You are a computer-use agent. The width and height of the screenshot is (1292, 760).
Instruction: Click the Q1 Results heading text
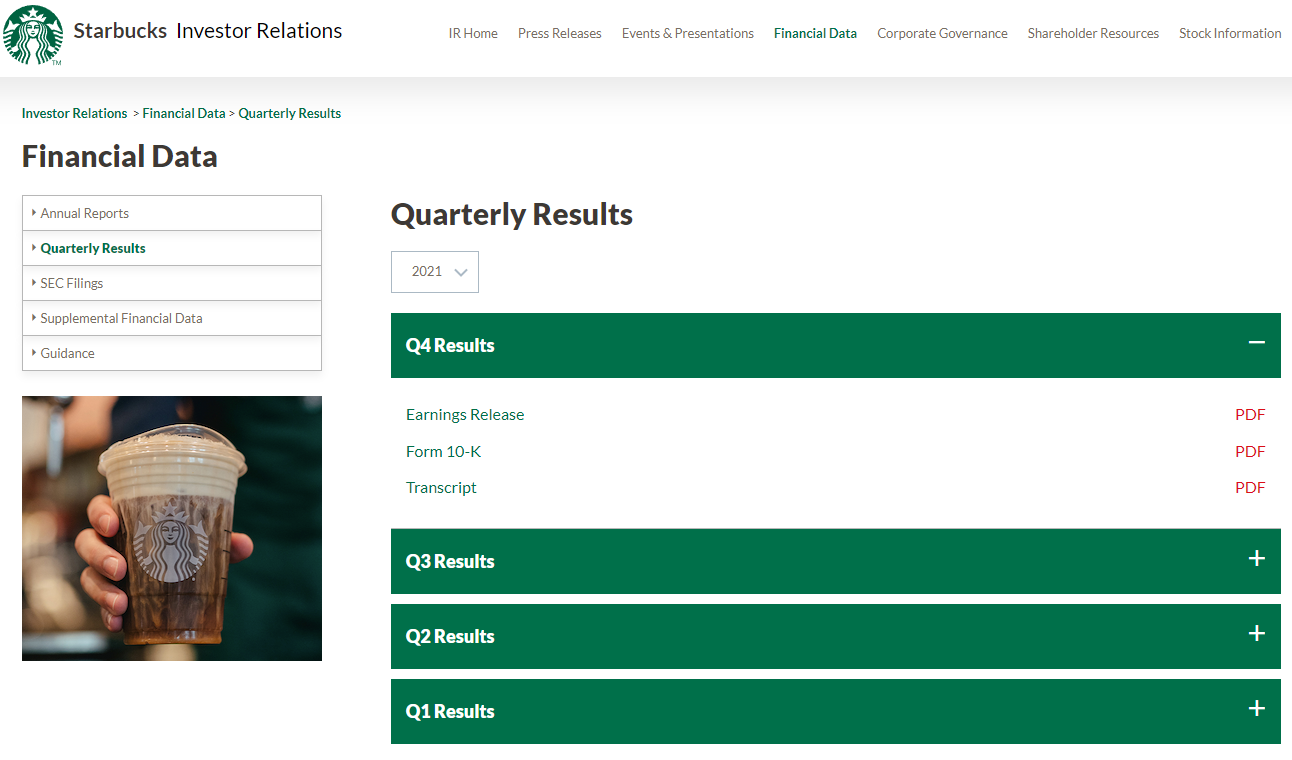pos(450,711)
